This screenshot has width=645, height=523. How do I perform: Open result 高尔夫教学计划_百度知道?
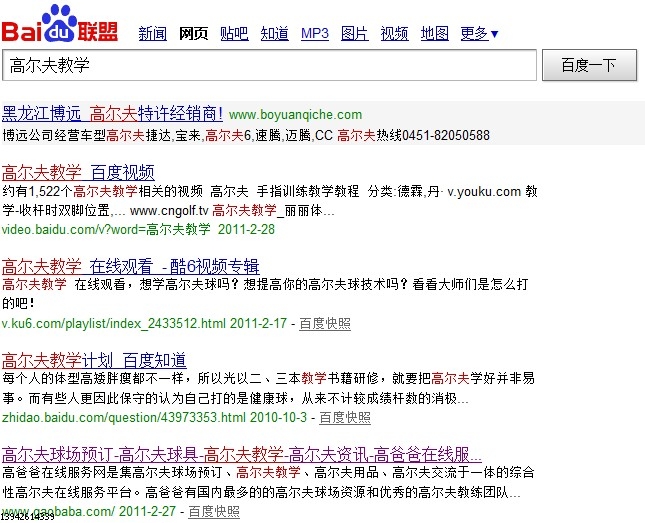click(94, 360)
